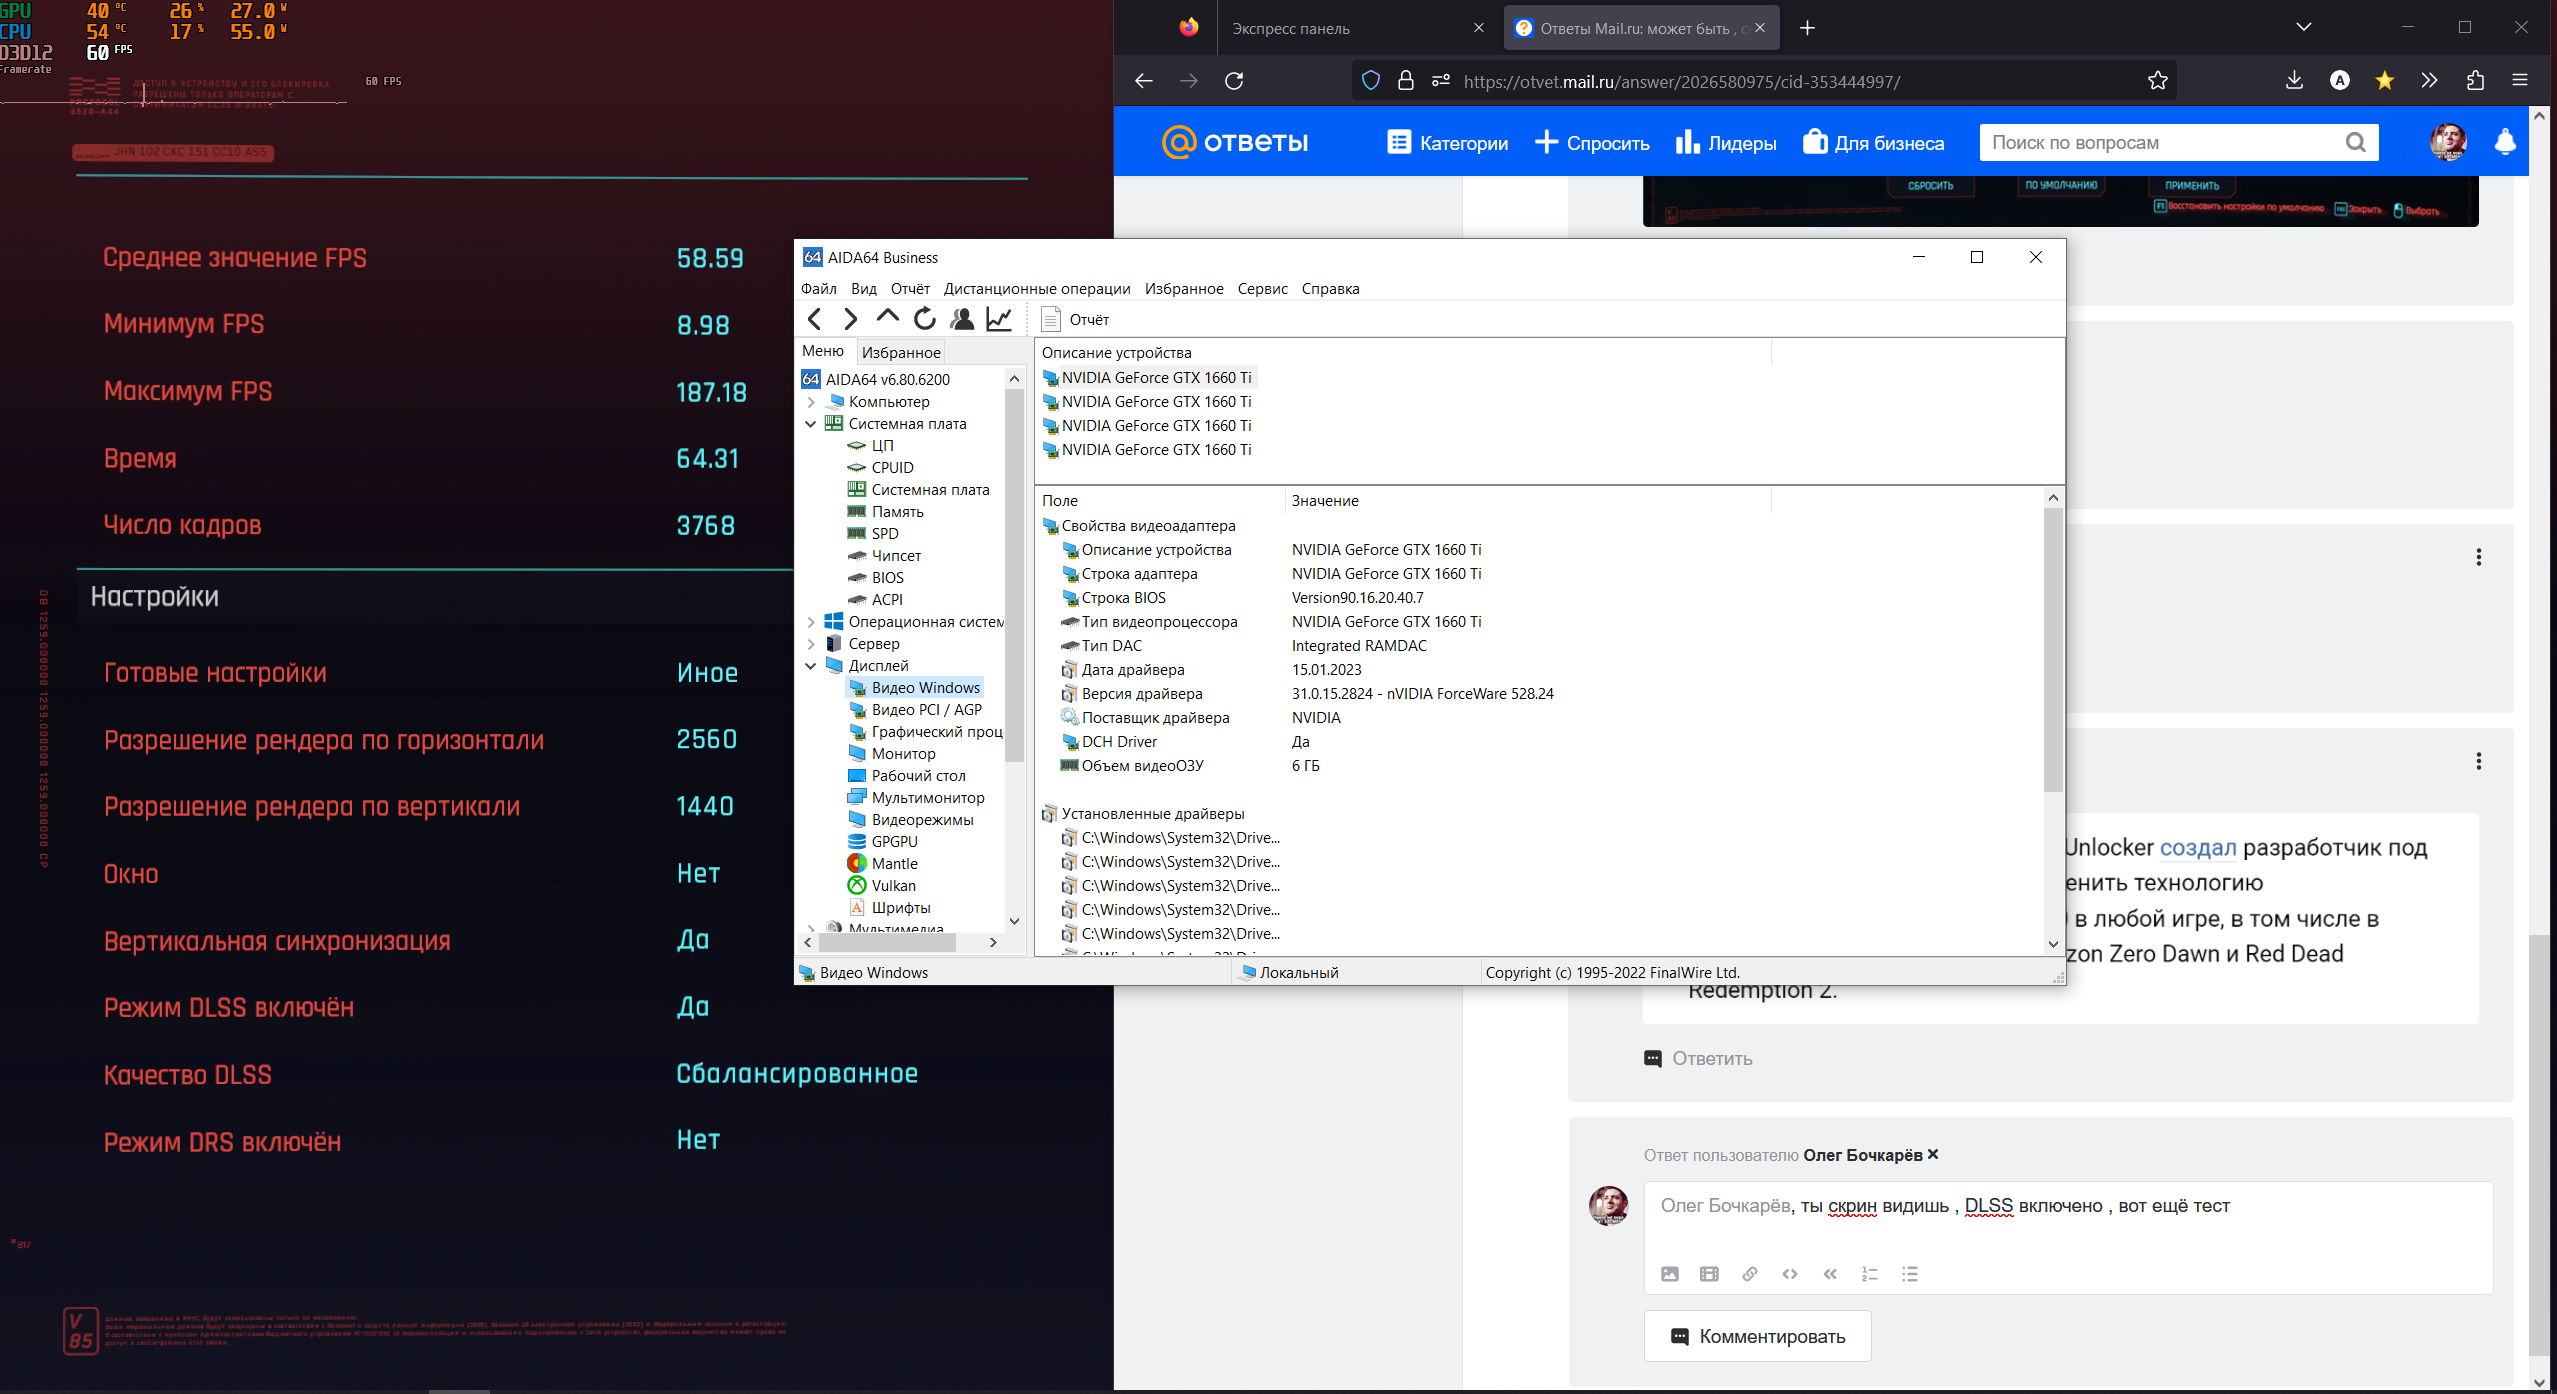Insert a video in the comment editor
Viewport: 2557px width, 1394px height.
point(1709,1274)
